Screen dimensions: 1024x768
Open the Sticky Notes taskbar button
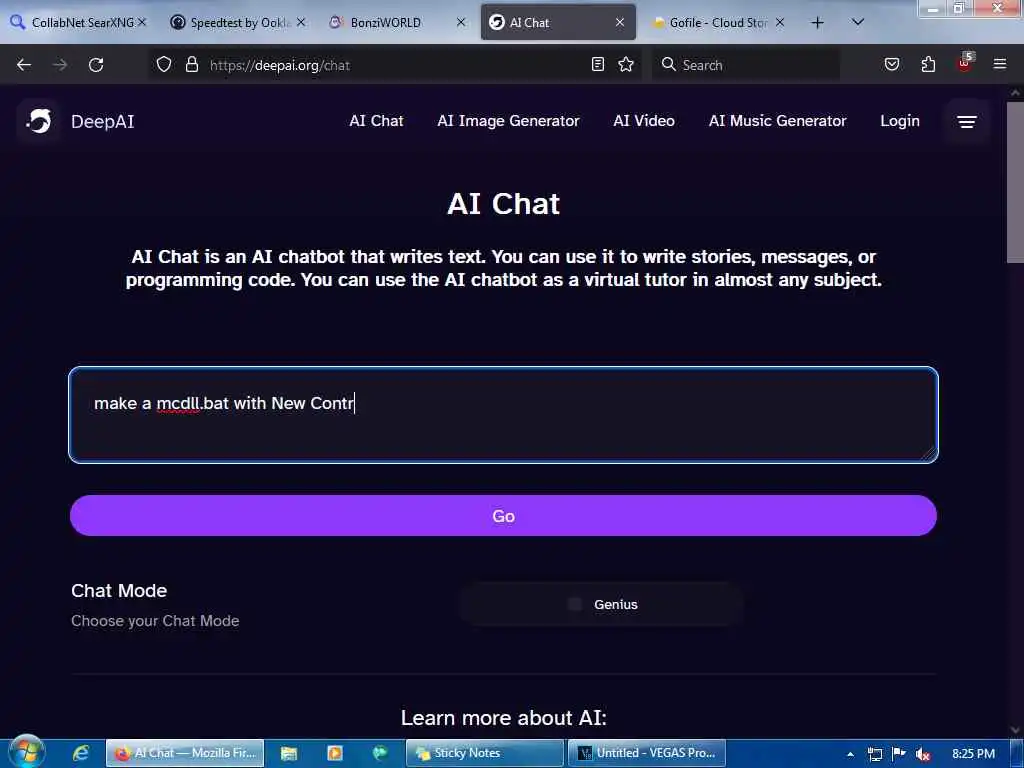485,753
